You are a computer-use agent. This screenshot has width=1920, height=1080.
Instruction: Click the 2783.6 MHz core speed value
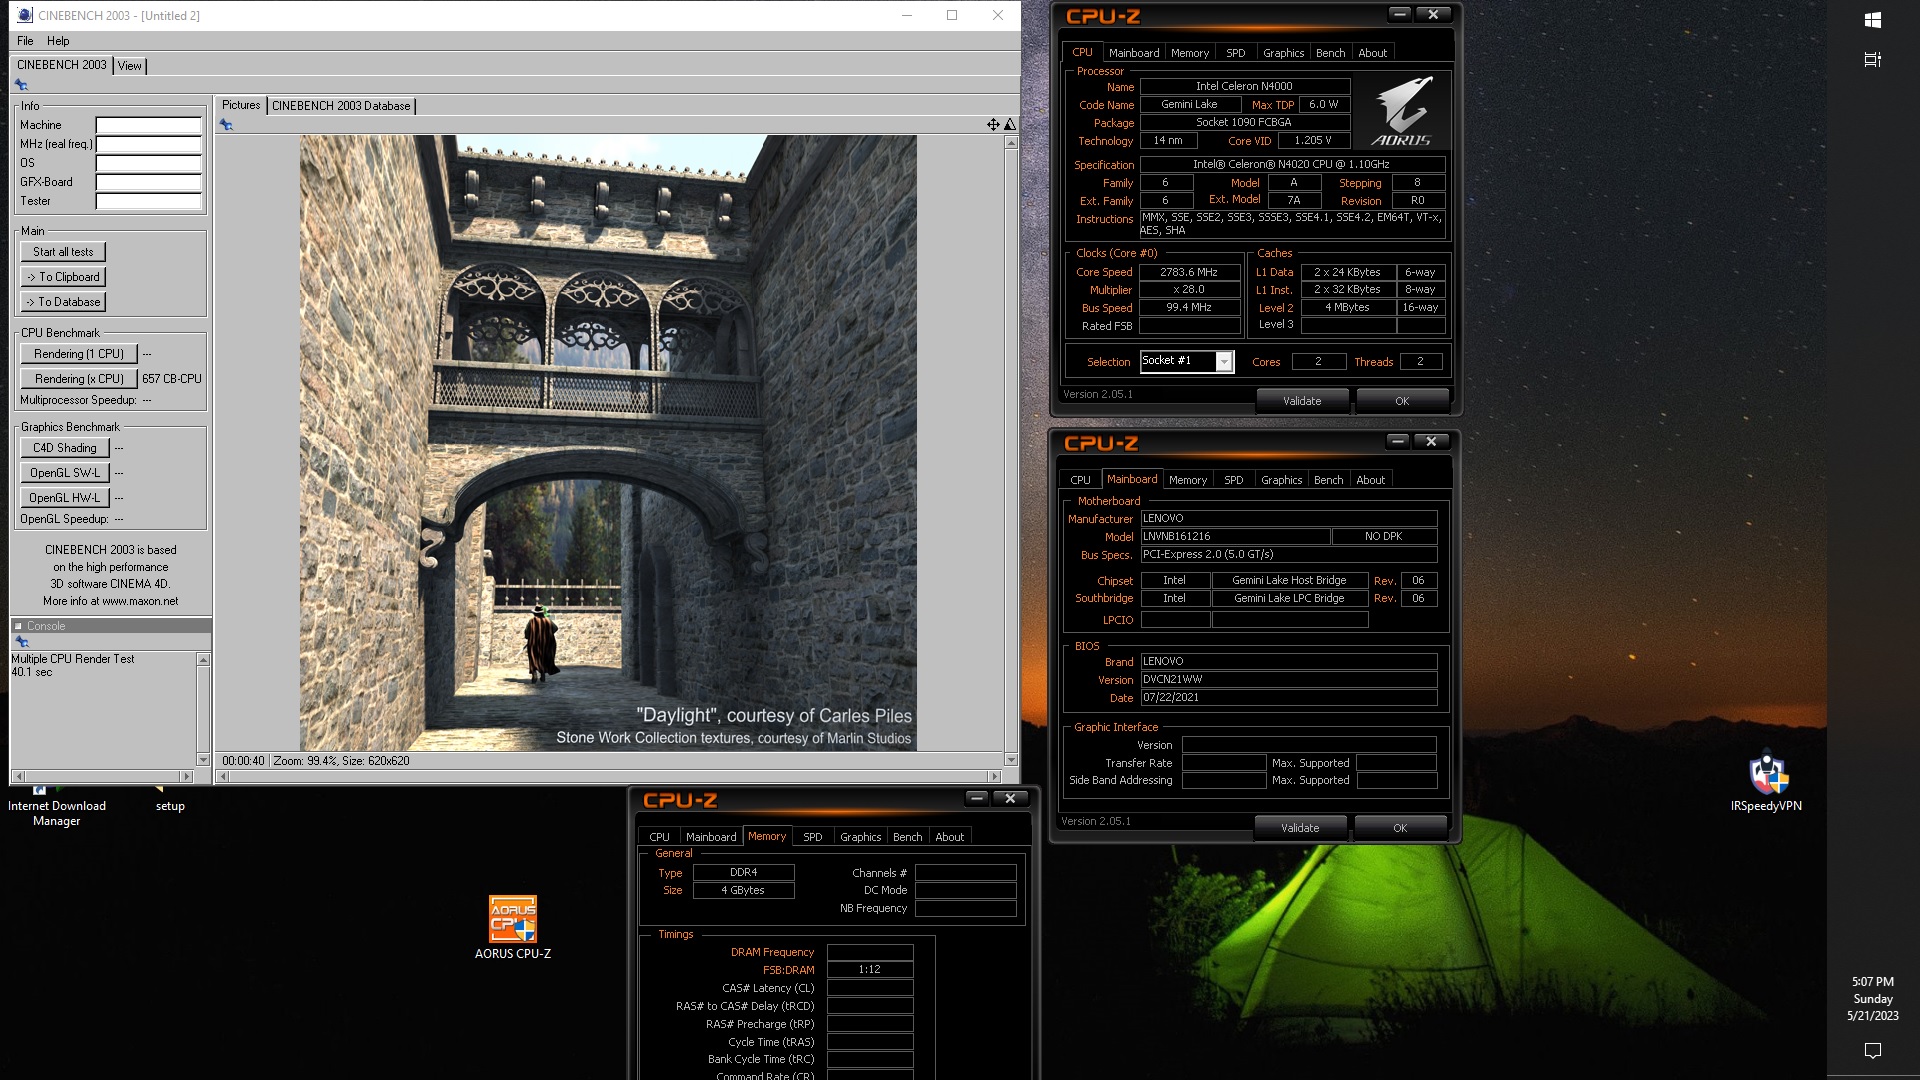[1189, 272]
